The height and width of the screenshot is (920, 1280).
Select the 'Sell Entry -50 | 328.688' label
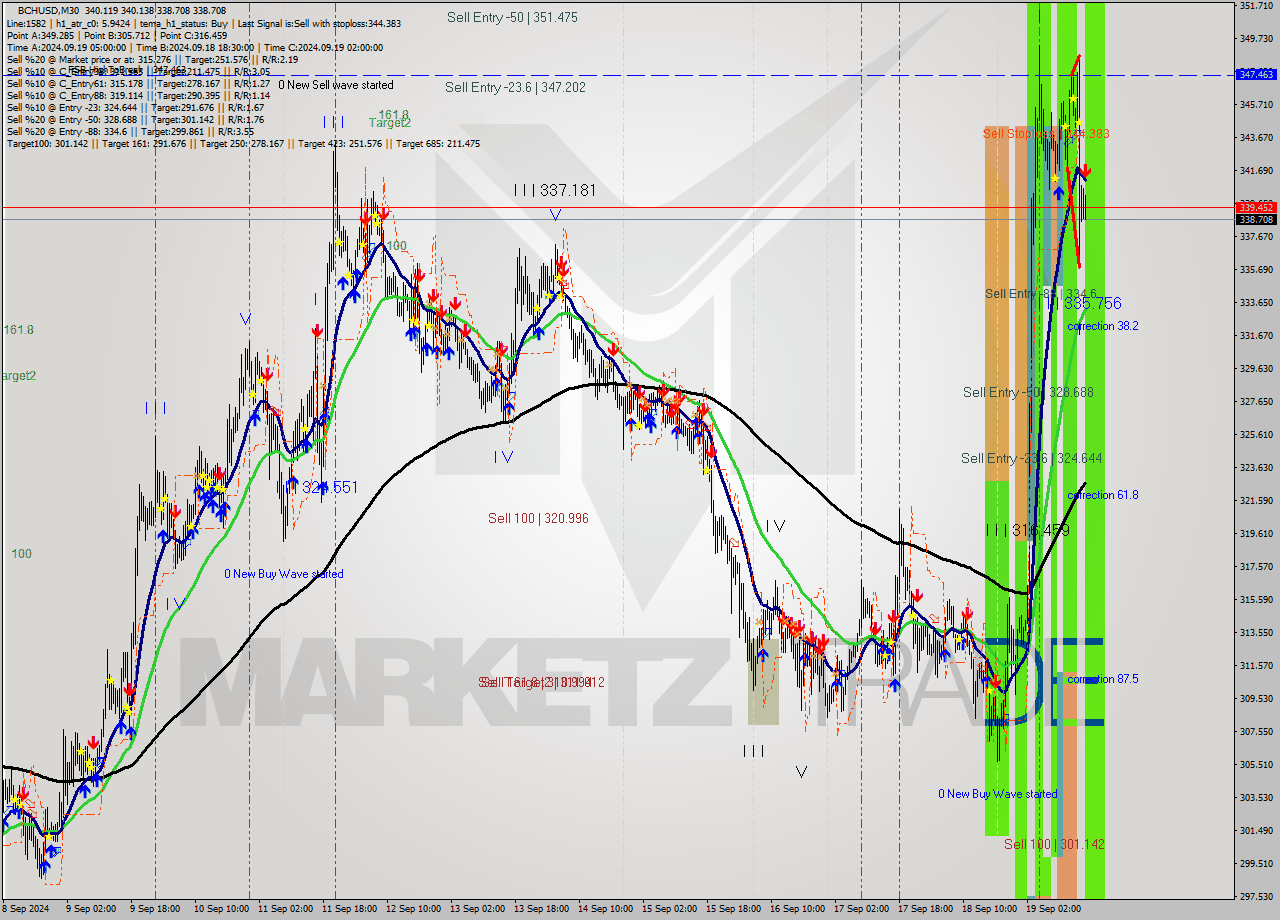(x=1028, y=392)
